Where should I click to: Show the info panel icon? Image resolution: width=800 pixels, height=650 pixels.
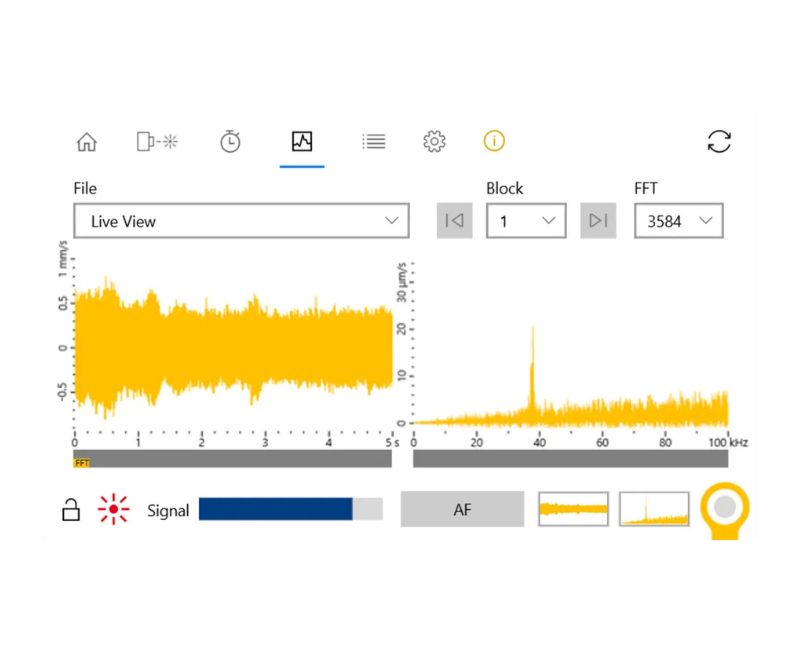tap(494, 141)
